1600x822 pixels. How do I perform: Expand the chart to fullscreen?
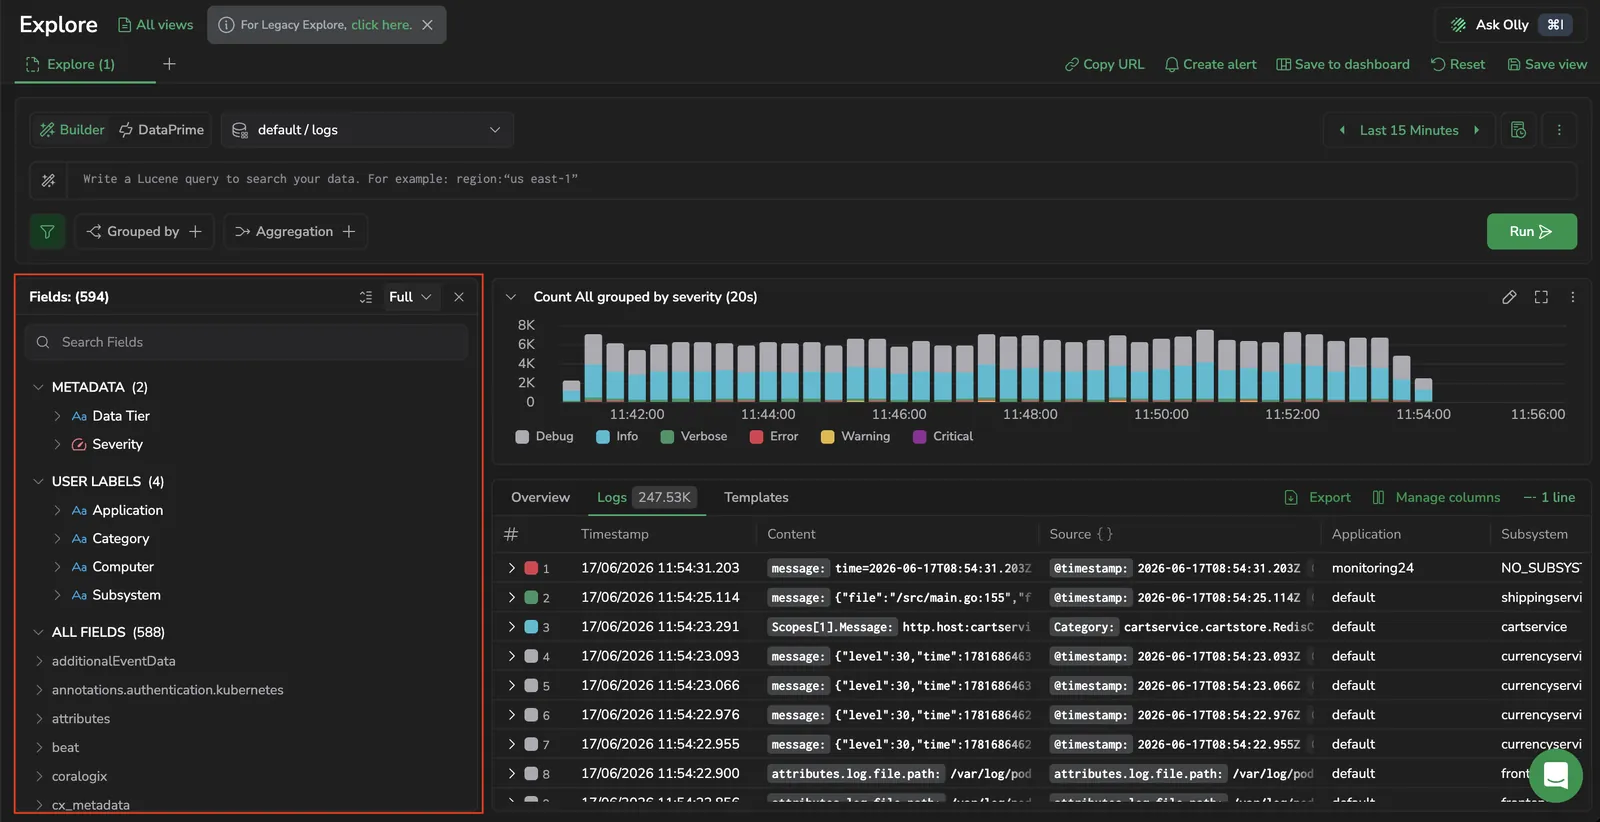(1541, 297)
